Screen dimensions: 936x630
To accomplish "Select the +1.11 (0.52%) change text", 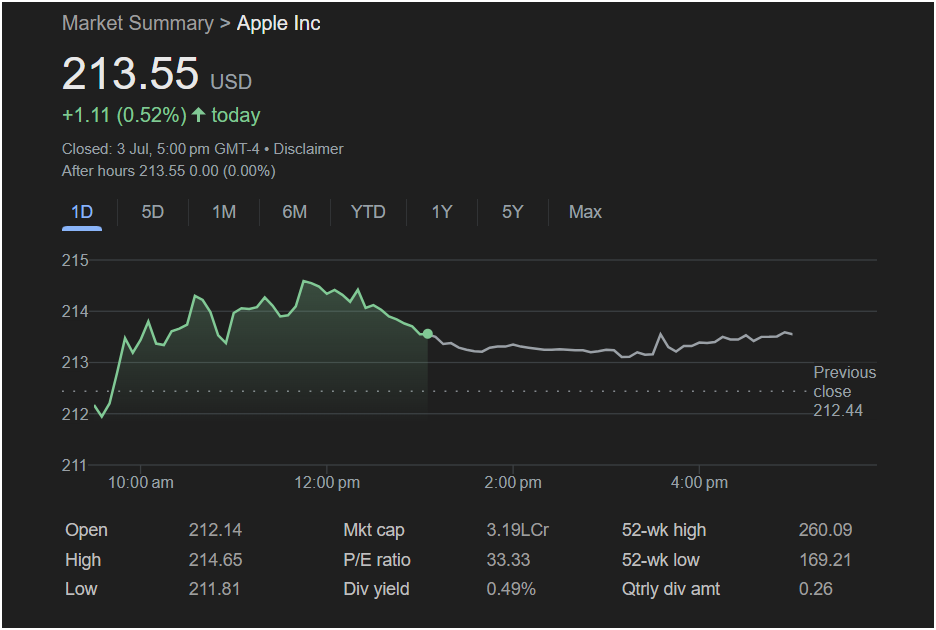I will point(125,115).
